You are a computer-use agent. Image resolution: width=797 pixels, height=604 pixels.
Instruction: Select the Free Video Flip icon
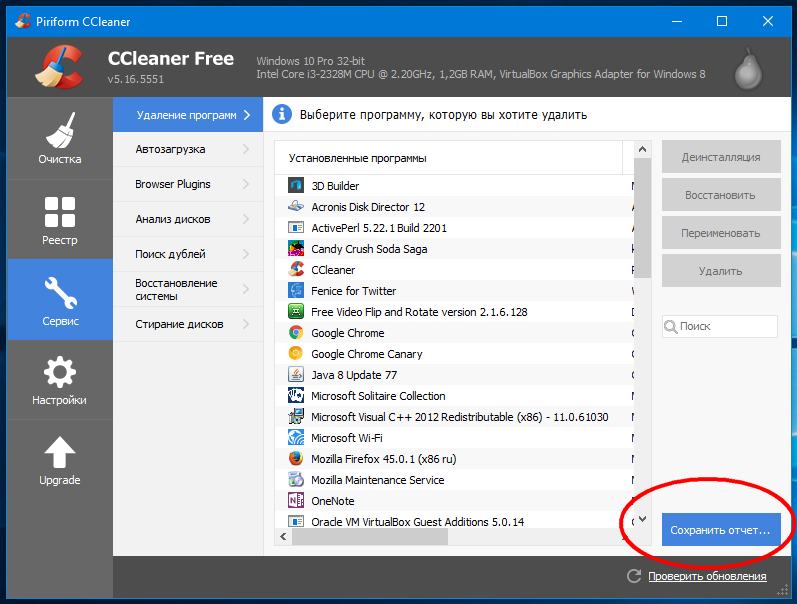click(296, 311)
